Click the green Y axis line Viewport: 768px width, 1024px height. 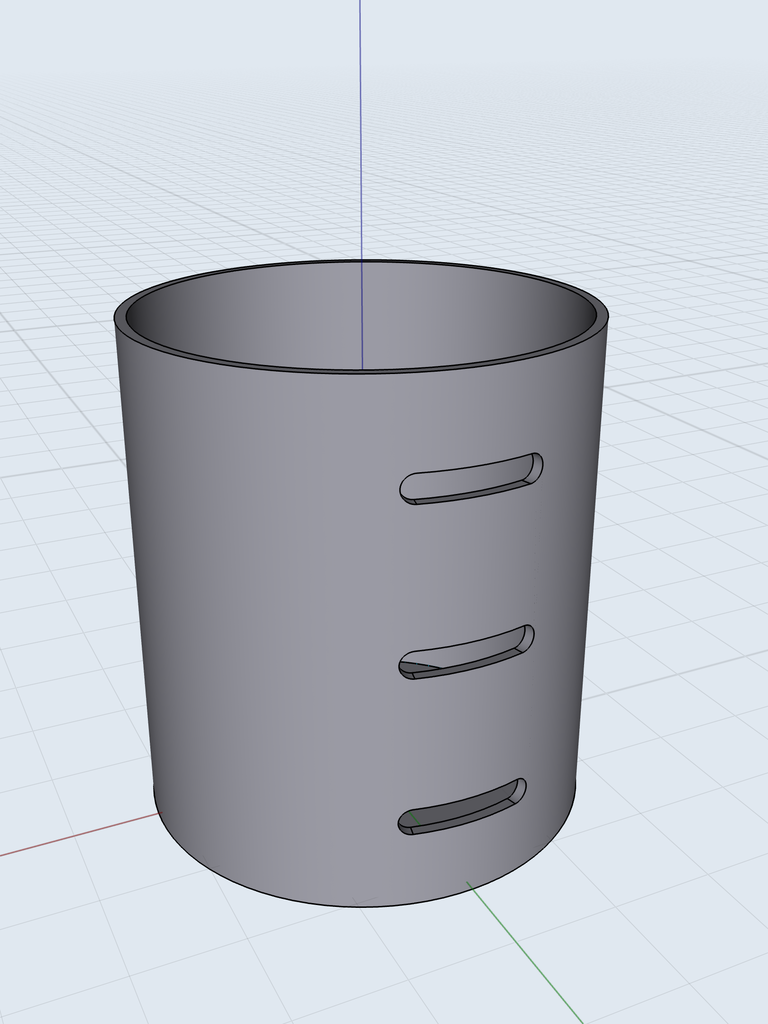pos(524,952)
